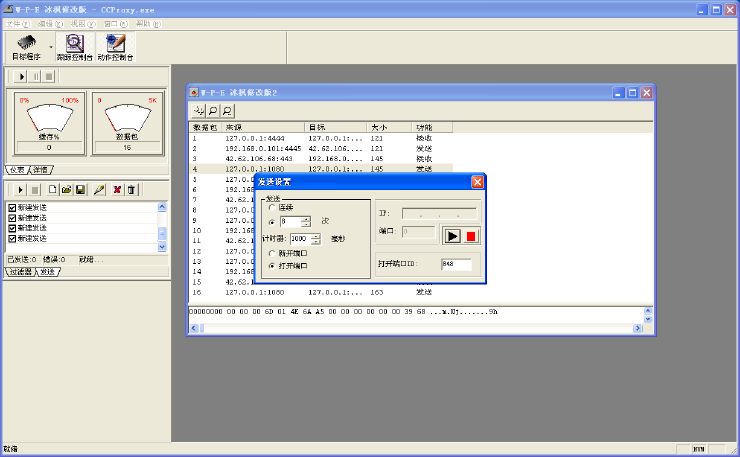Image resolution: width=740 pixels, height=457 pixels.
Task: Click the first toolbar icon in the packet window
Action: pyautogui.click(x=199, y=110)
